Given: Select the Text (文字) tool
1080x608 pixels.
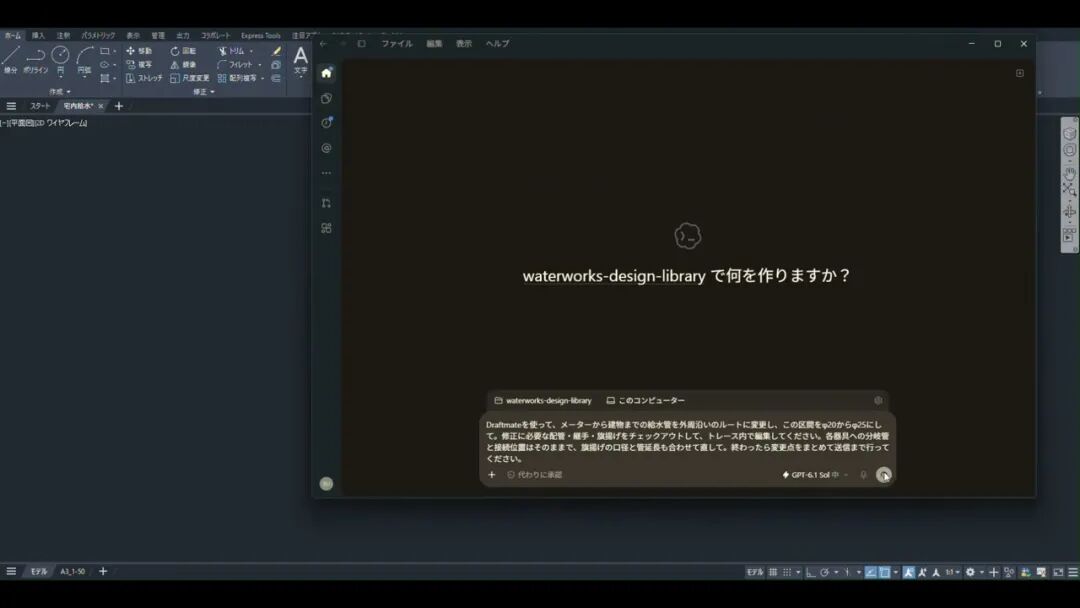Looking at the screenshot, I should coord(300,59).
